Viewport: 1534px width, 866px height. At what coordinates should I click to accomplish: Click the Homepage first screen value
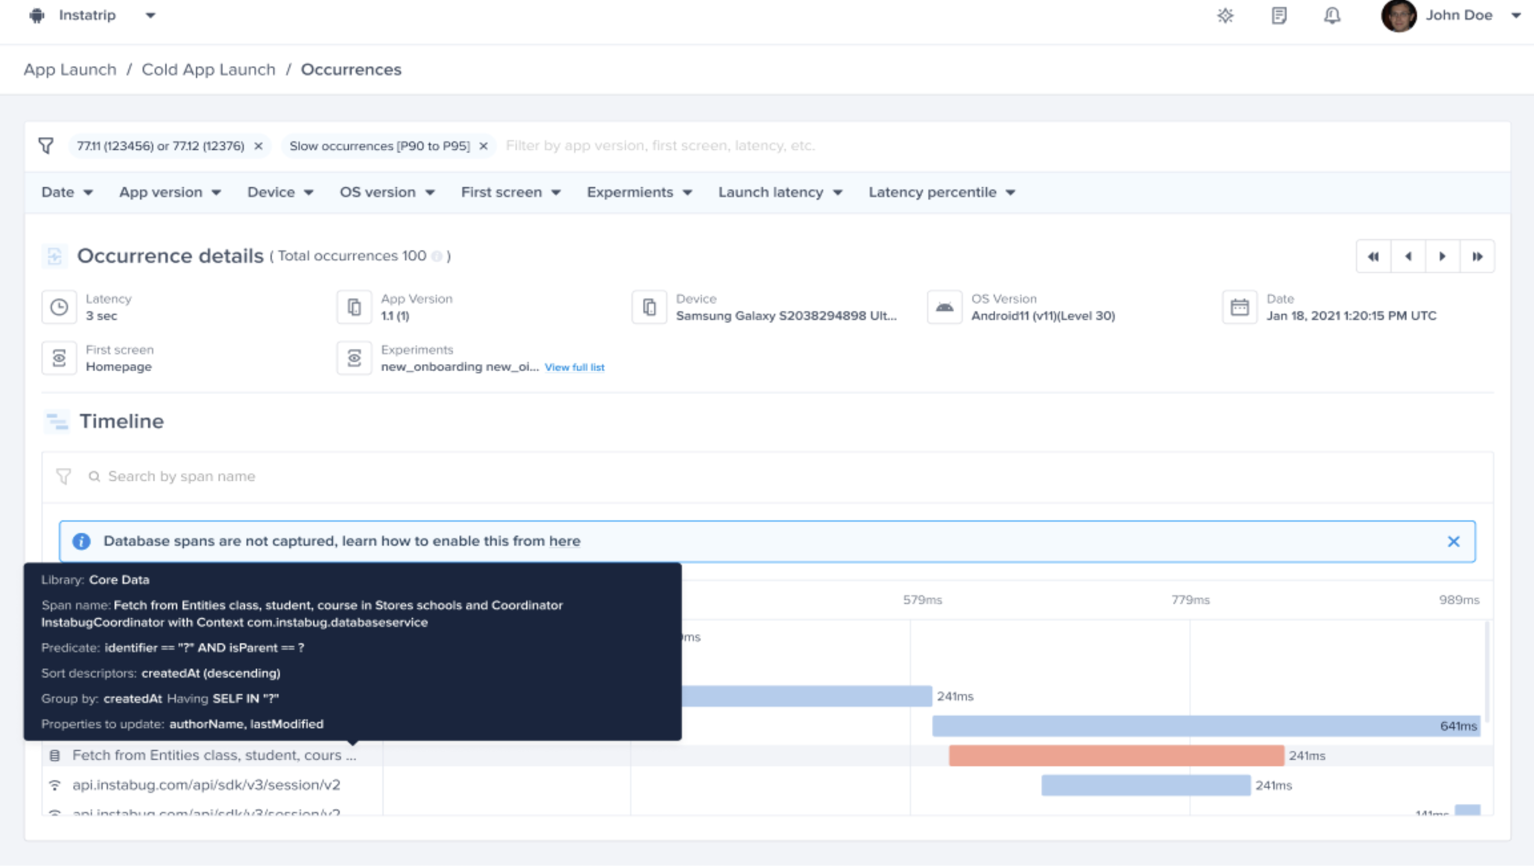point(118,367)
